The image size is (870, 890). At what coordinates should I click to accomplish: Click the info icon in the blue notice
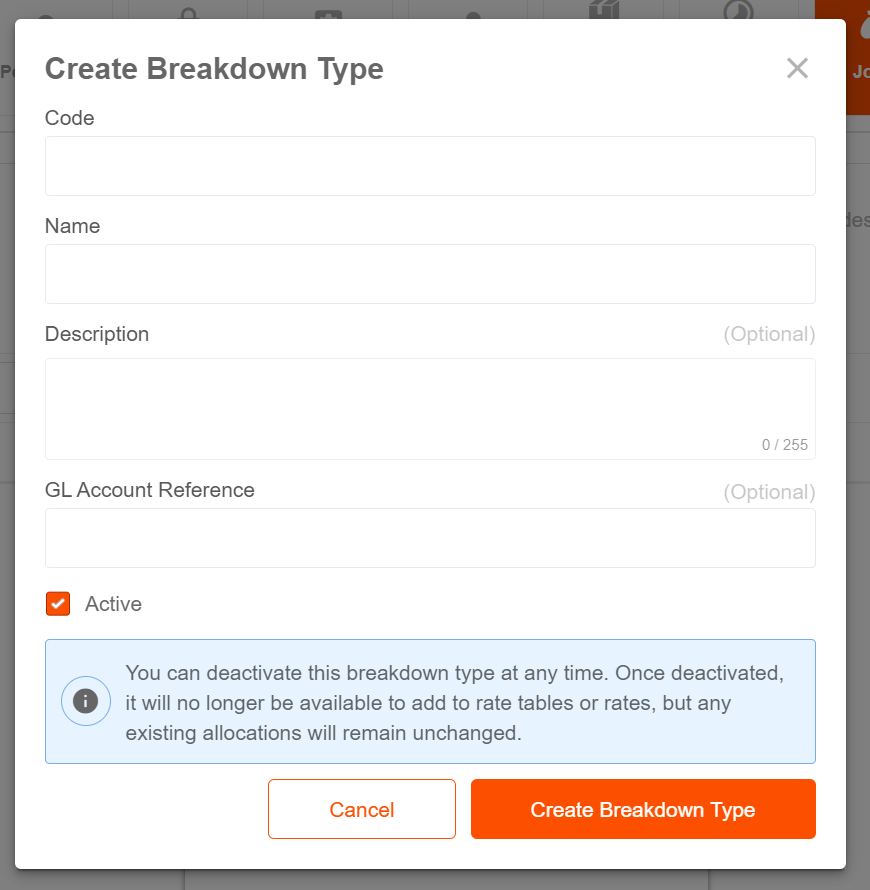pyautogui.click(x=86, y=701)
